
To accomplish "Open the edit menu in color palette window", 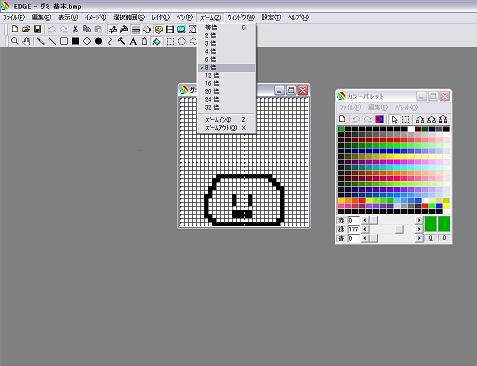I will click(378, 108).
